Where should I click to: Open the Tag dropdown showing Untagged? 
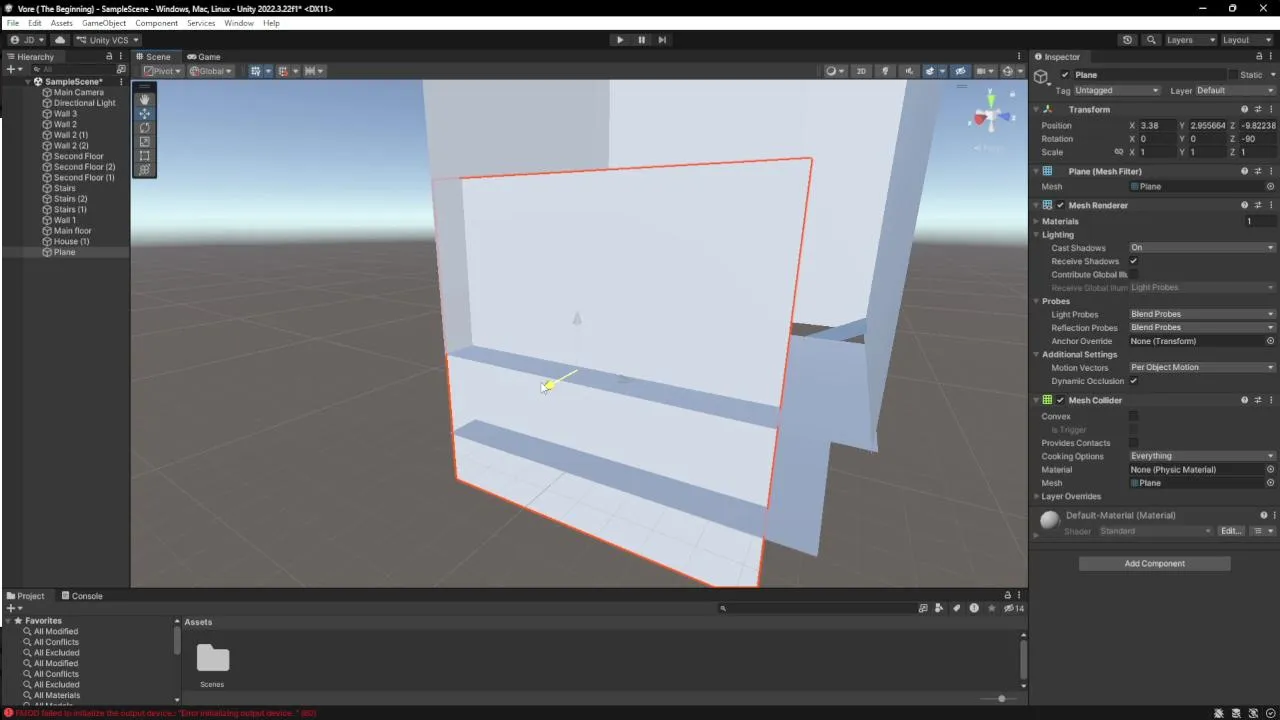click(x=1117, y=90)
